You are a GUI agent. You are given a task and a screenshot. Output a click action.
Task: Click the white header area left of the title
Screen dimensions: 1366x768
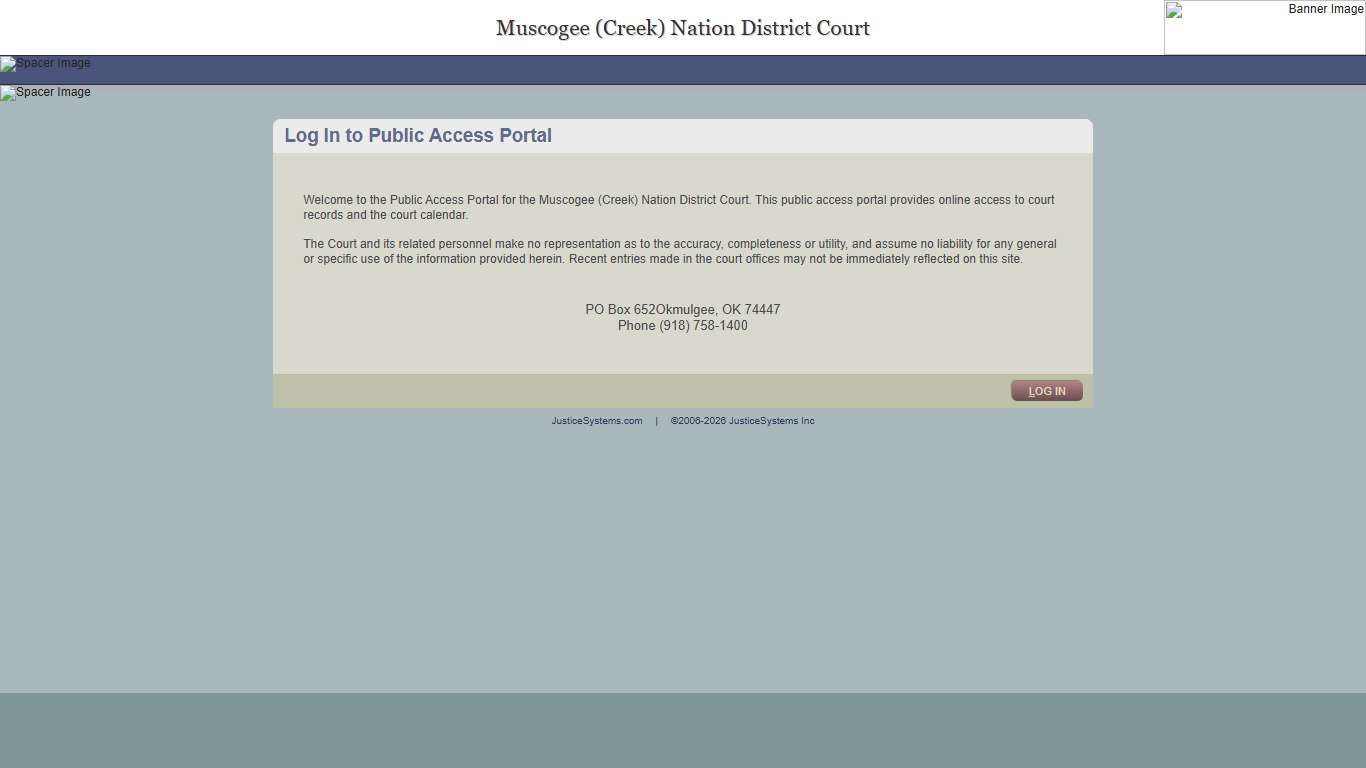[250, 28]
